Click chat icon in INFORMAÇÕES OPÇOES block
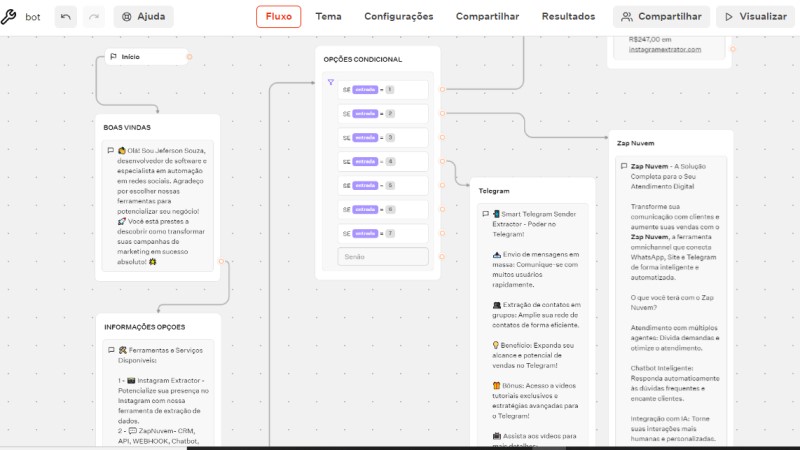 click(111, 350)
